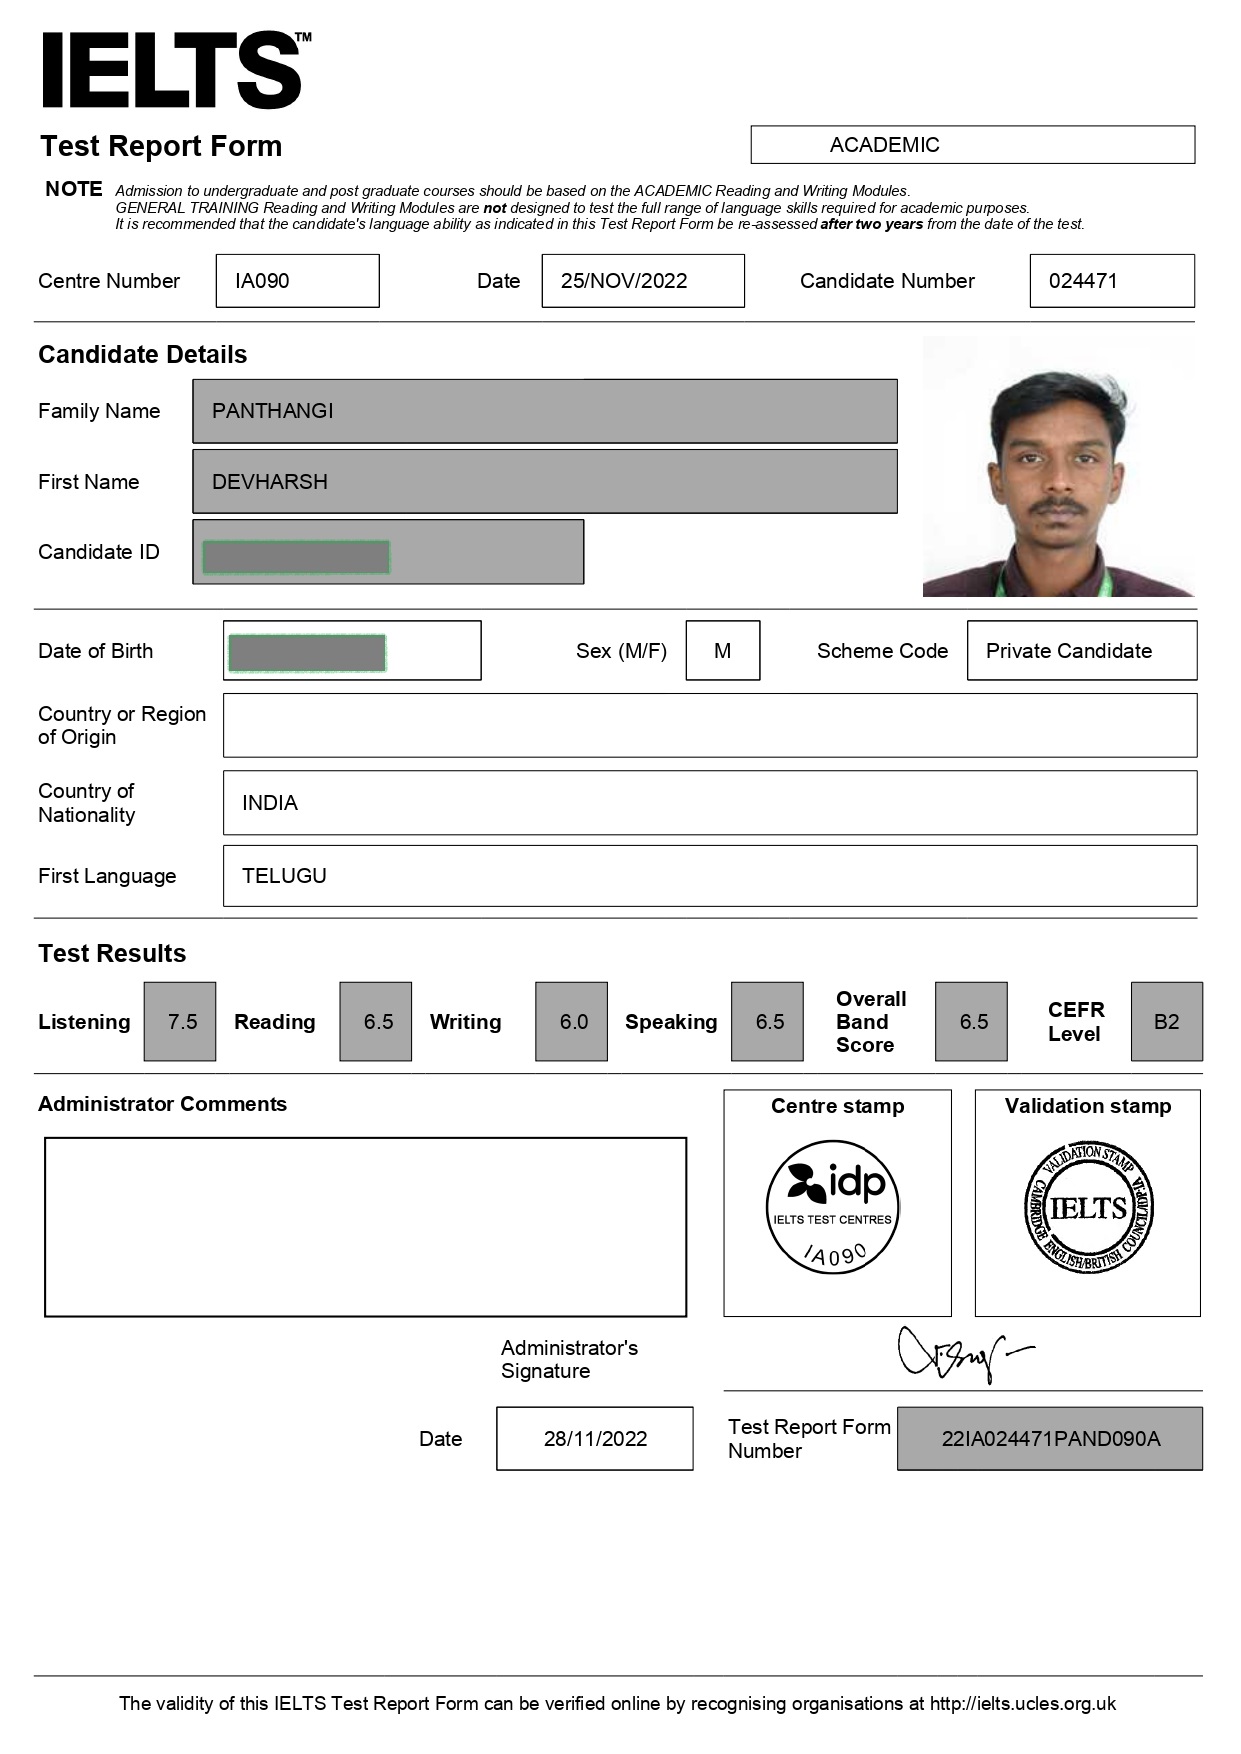Click the Listening score box 7.5
Viewport: 1241px width, 1754px height.
point(180,1022)
